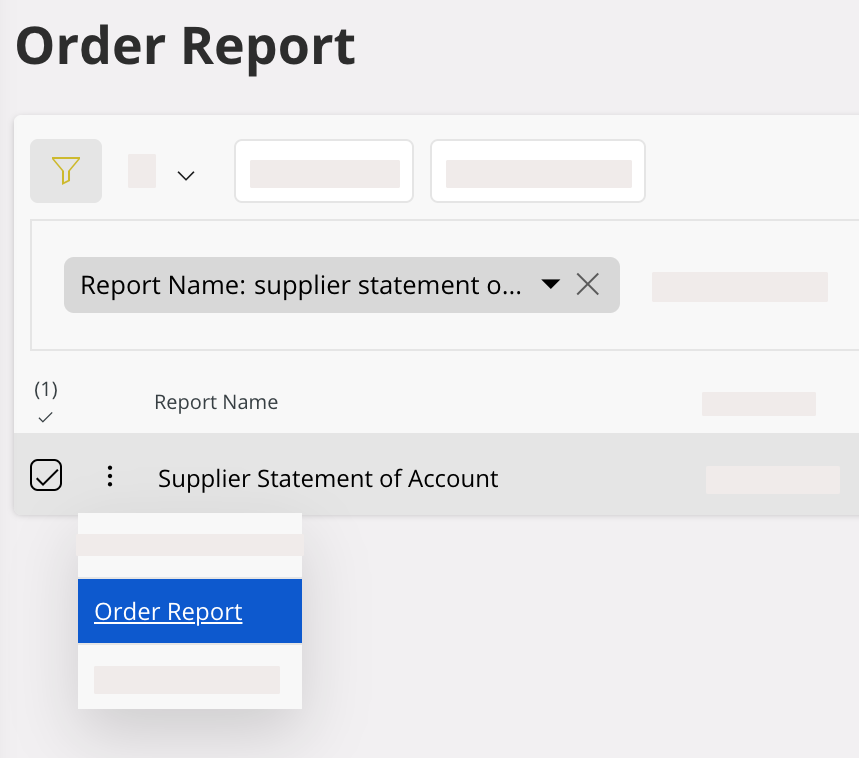Select Order Report from the context menu
859x758 pixels.
[x=168, y=611]
